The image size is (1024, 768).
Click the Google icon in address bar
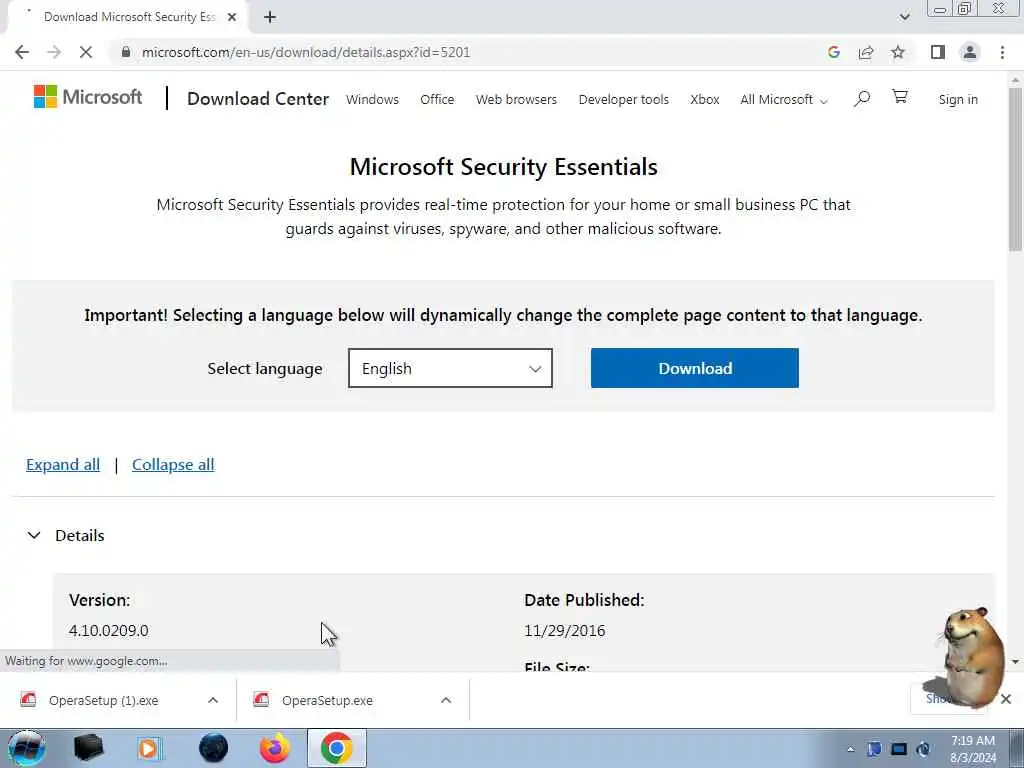[833, 52]
